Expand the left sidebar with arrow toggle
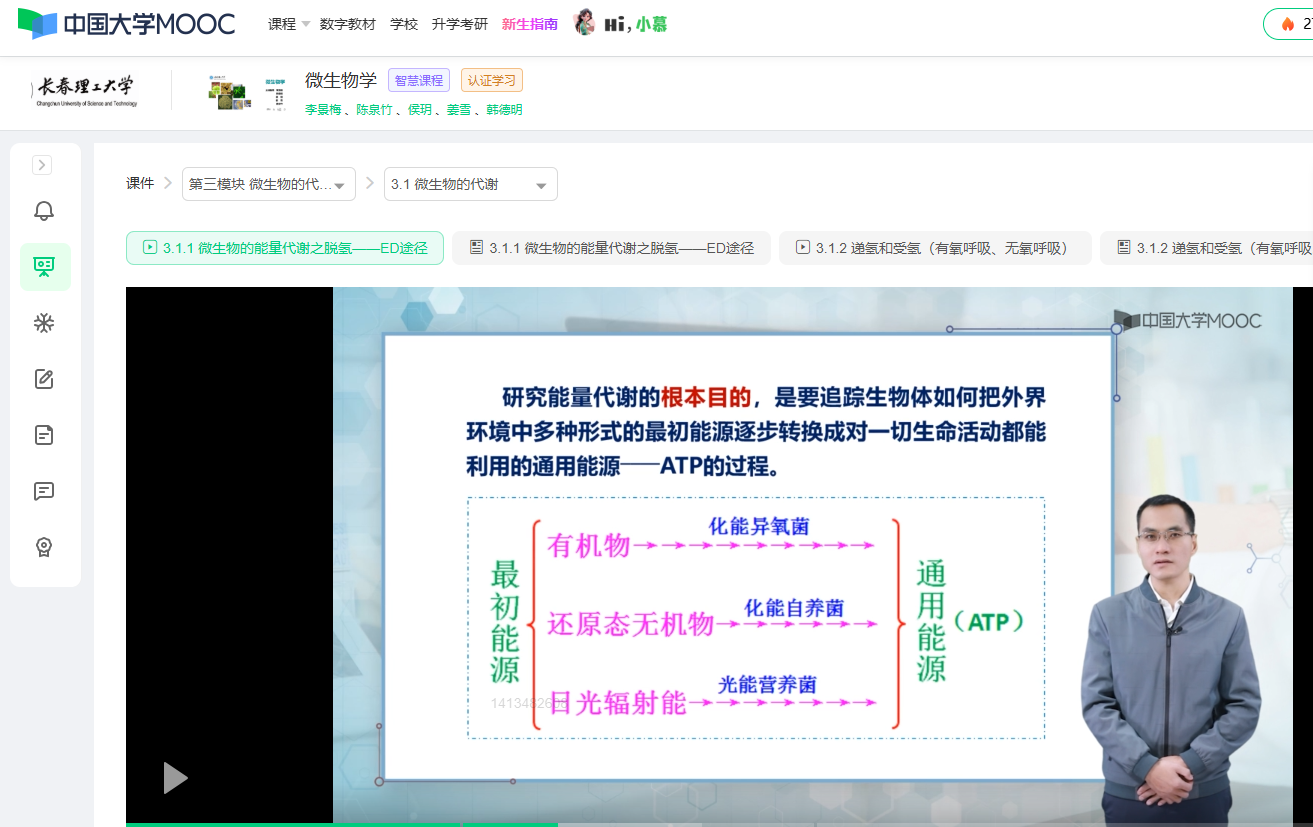This screenshot has height=827, width=1313. 42,165
